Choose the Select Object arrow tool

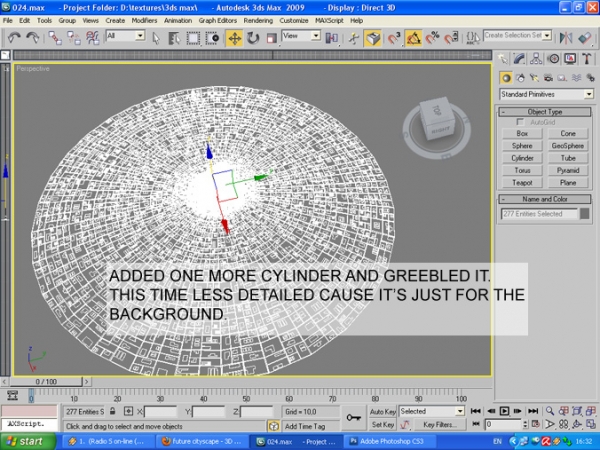(156, 38)
